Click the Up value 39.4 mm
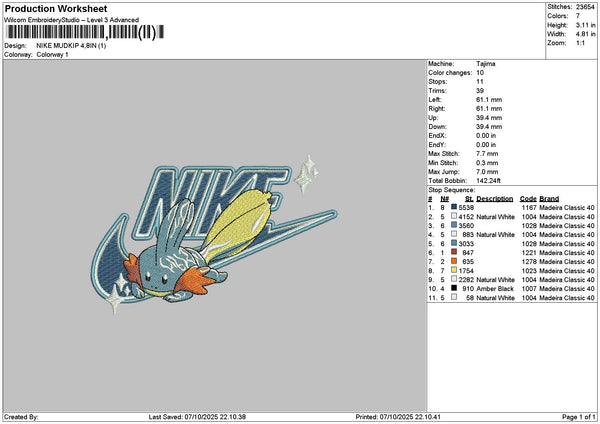Screen dimensions: 600x424 489,118
